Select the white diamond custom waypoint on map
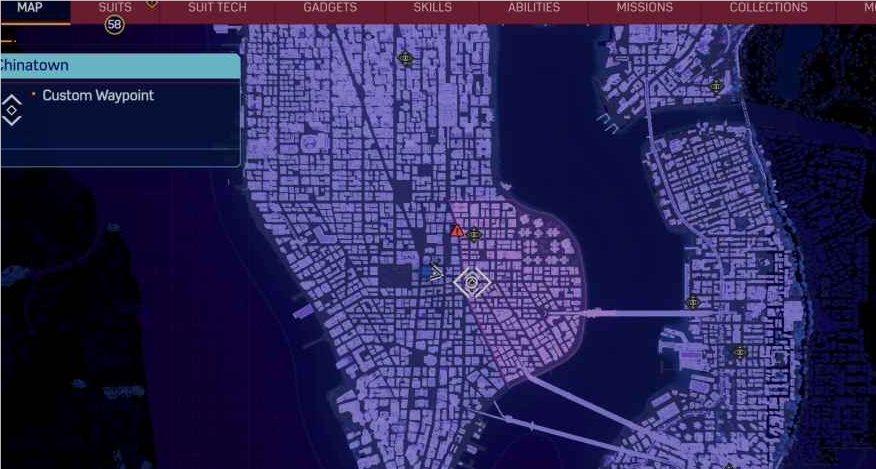The width and height of the screenshot is (876, 469). (x=472, y=282)
